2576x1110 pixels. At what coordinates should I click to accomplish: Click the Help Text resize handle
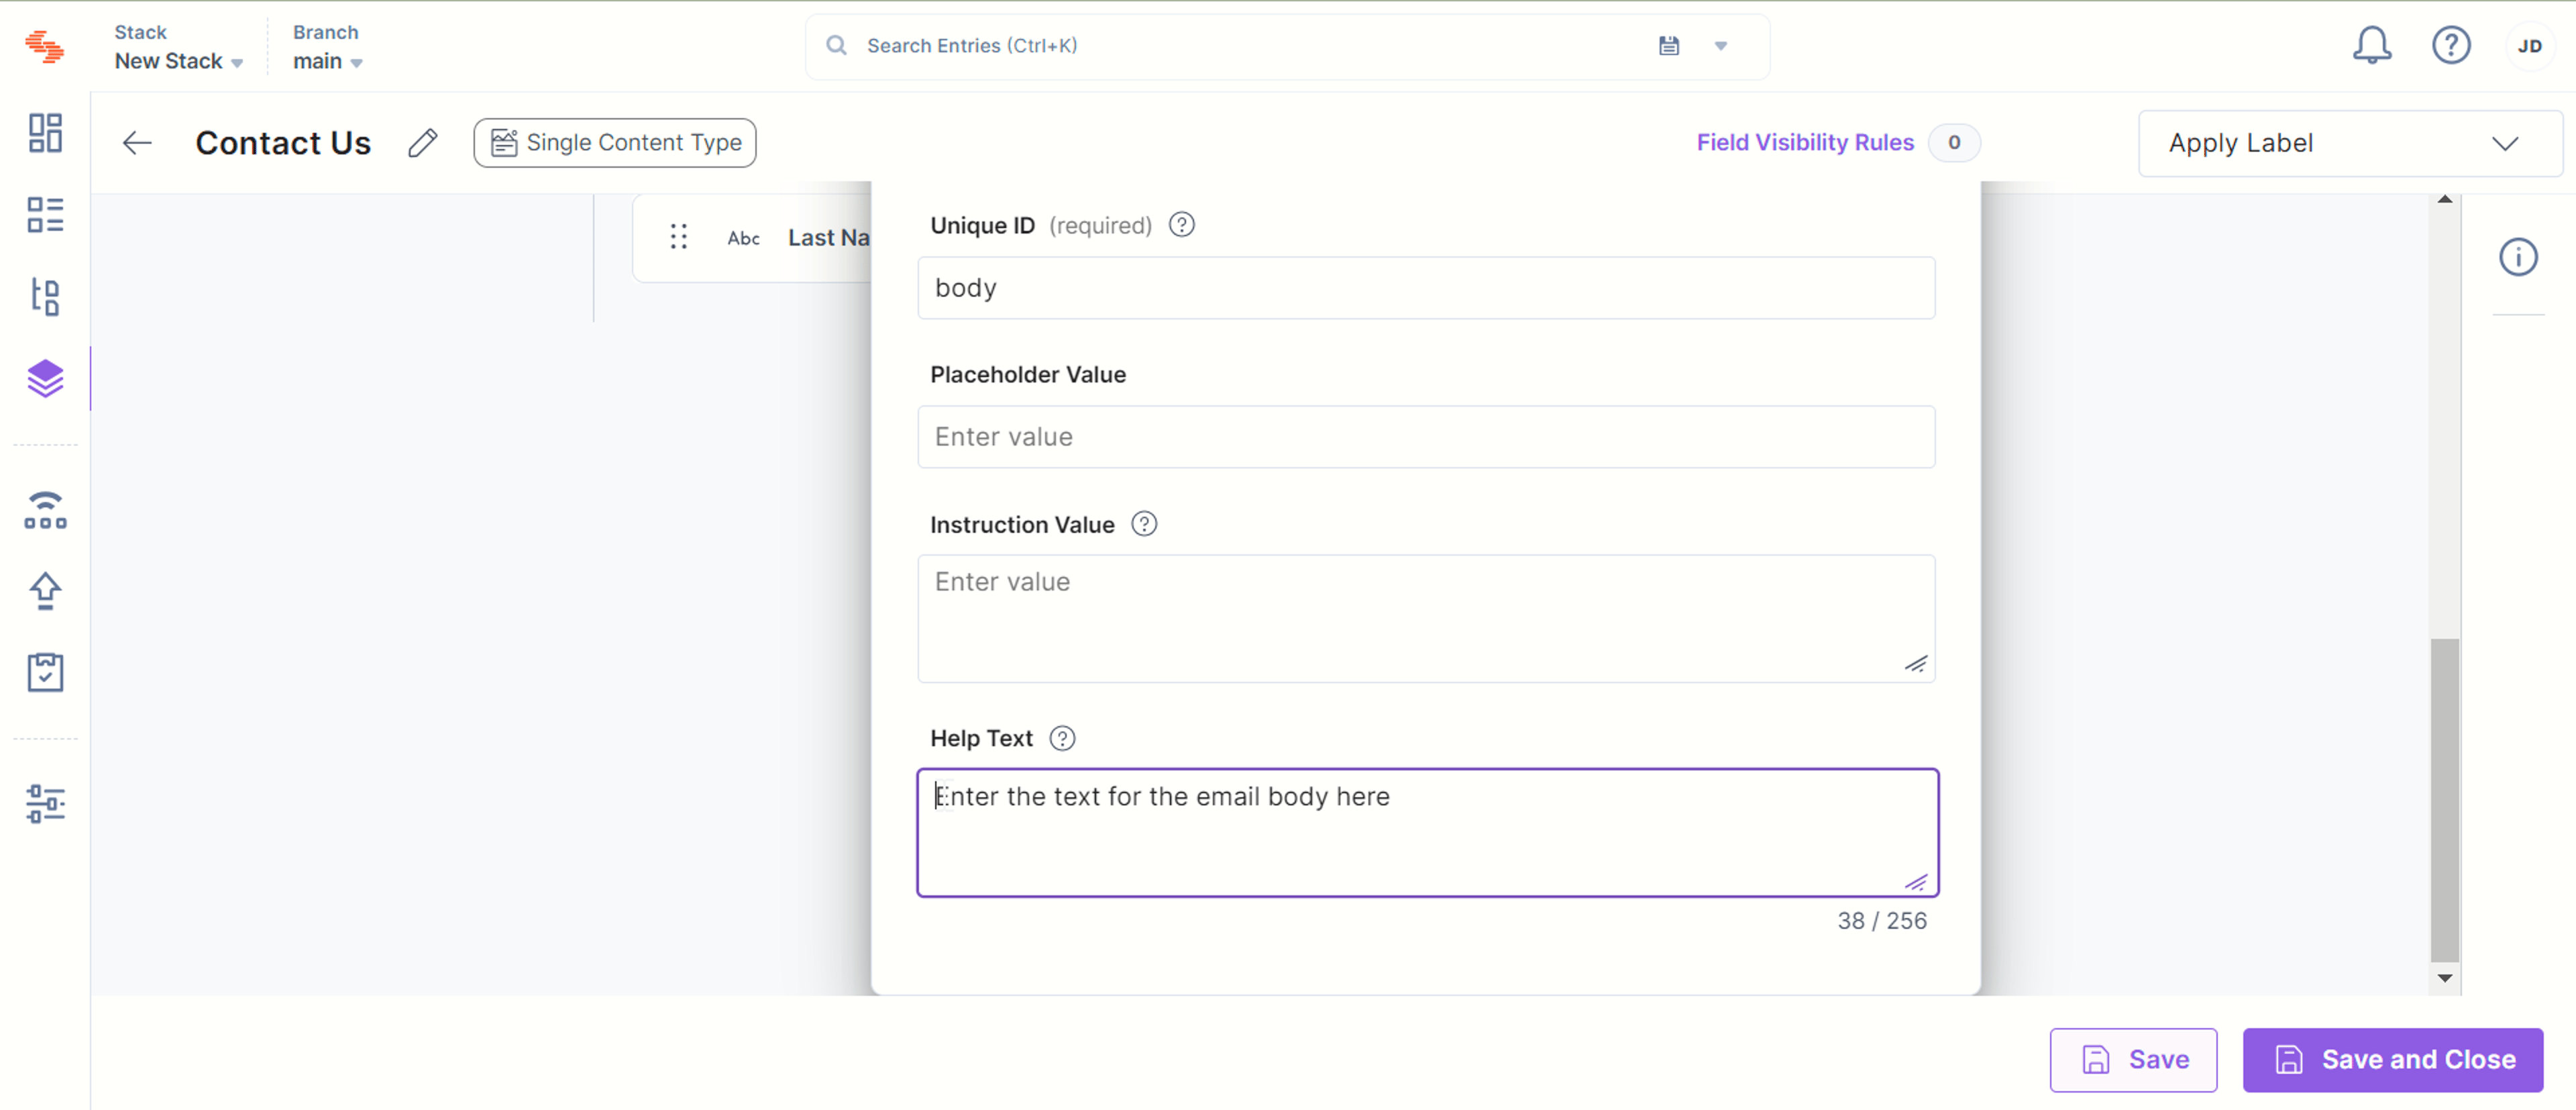coord(1915,882)
